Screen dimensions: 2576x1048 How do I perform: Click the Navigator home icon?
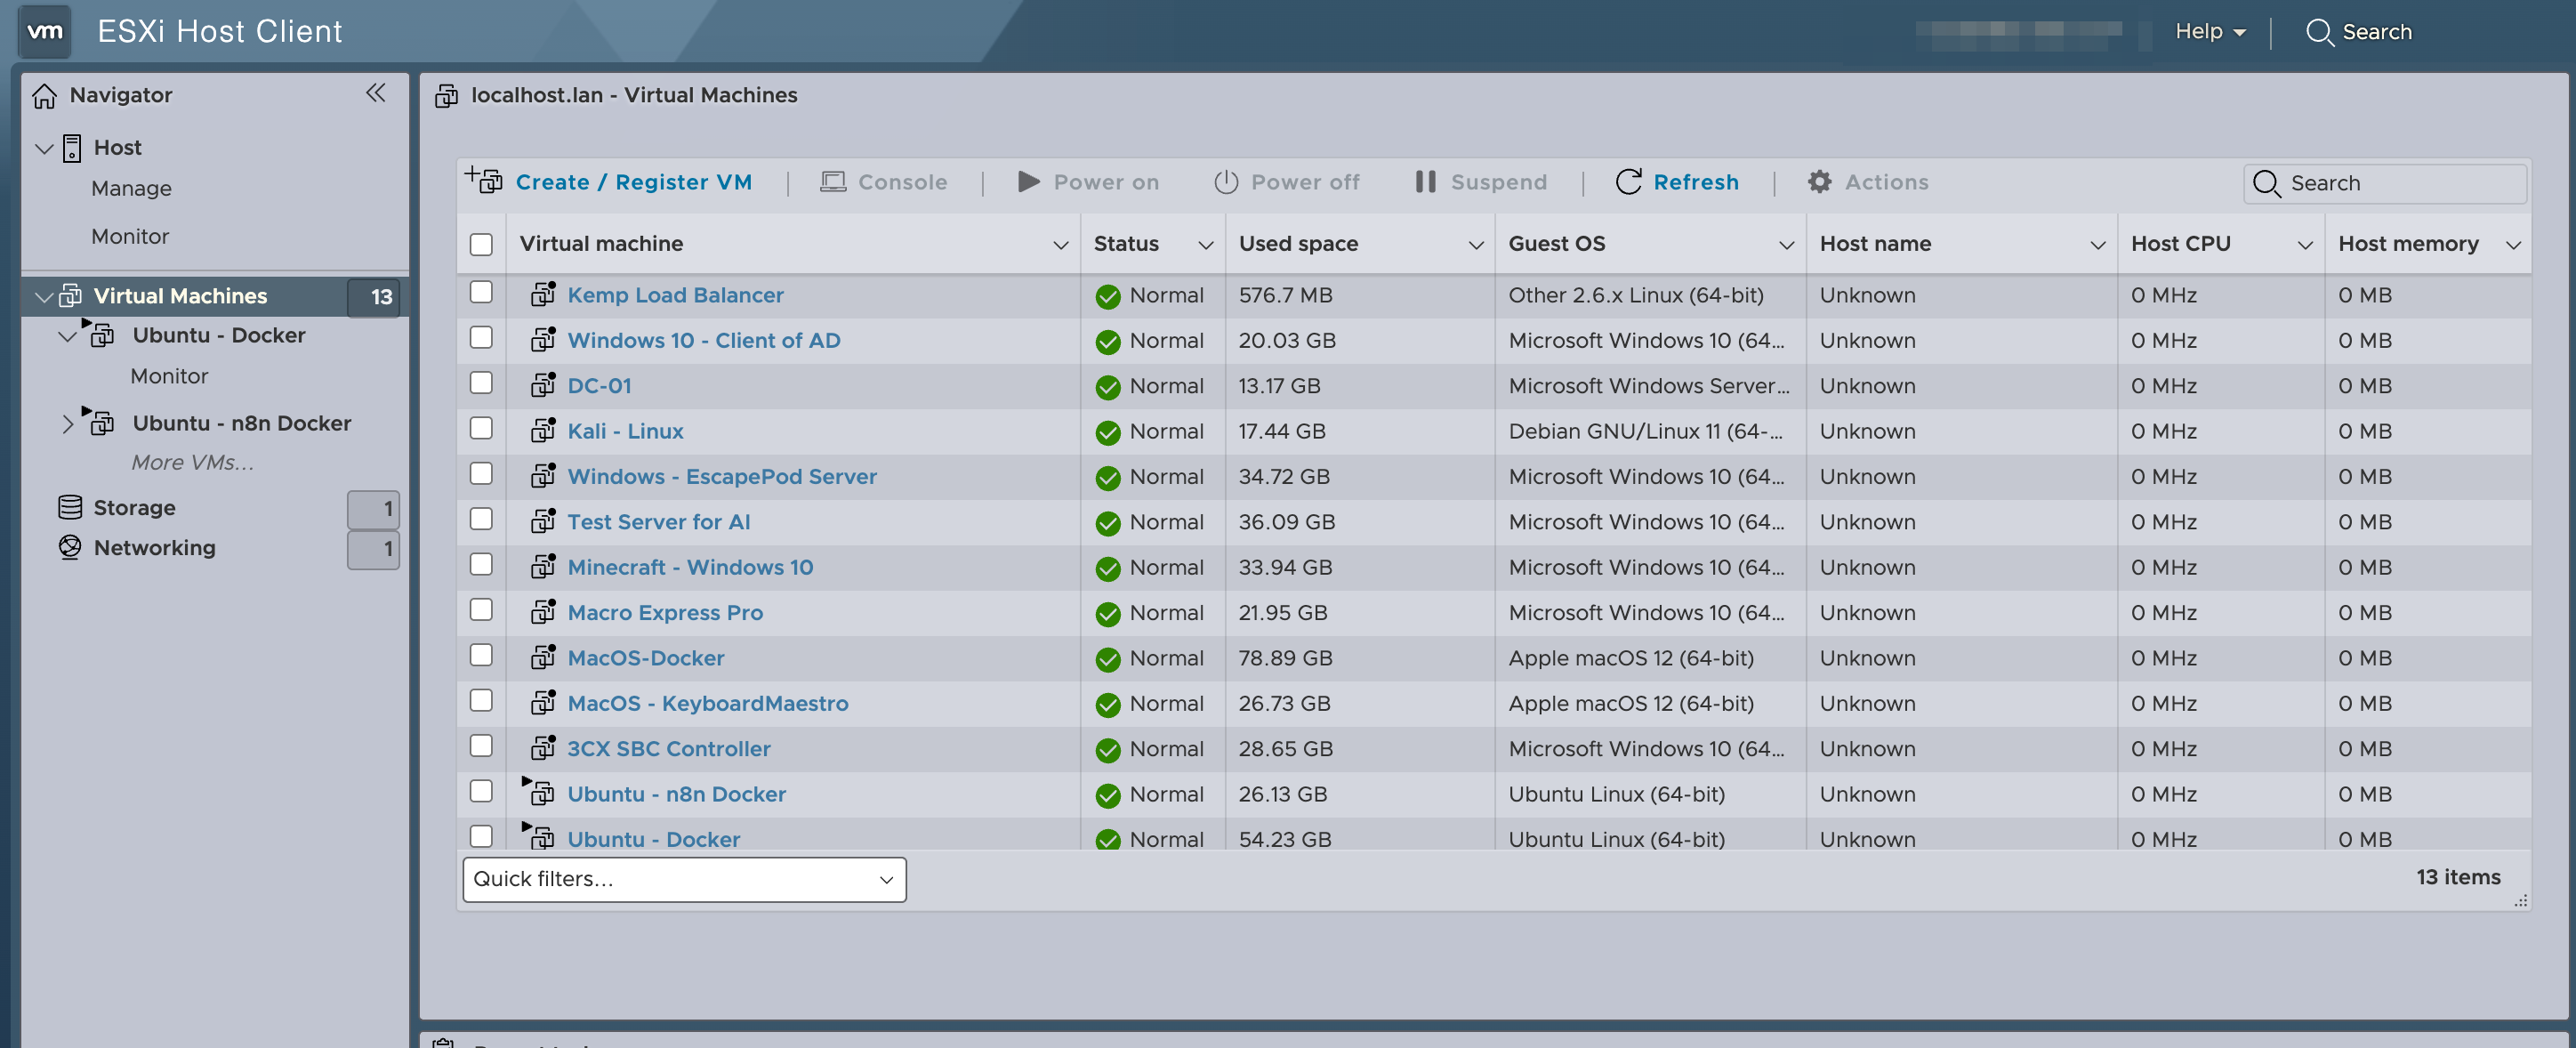click(45, 94)
